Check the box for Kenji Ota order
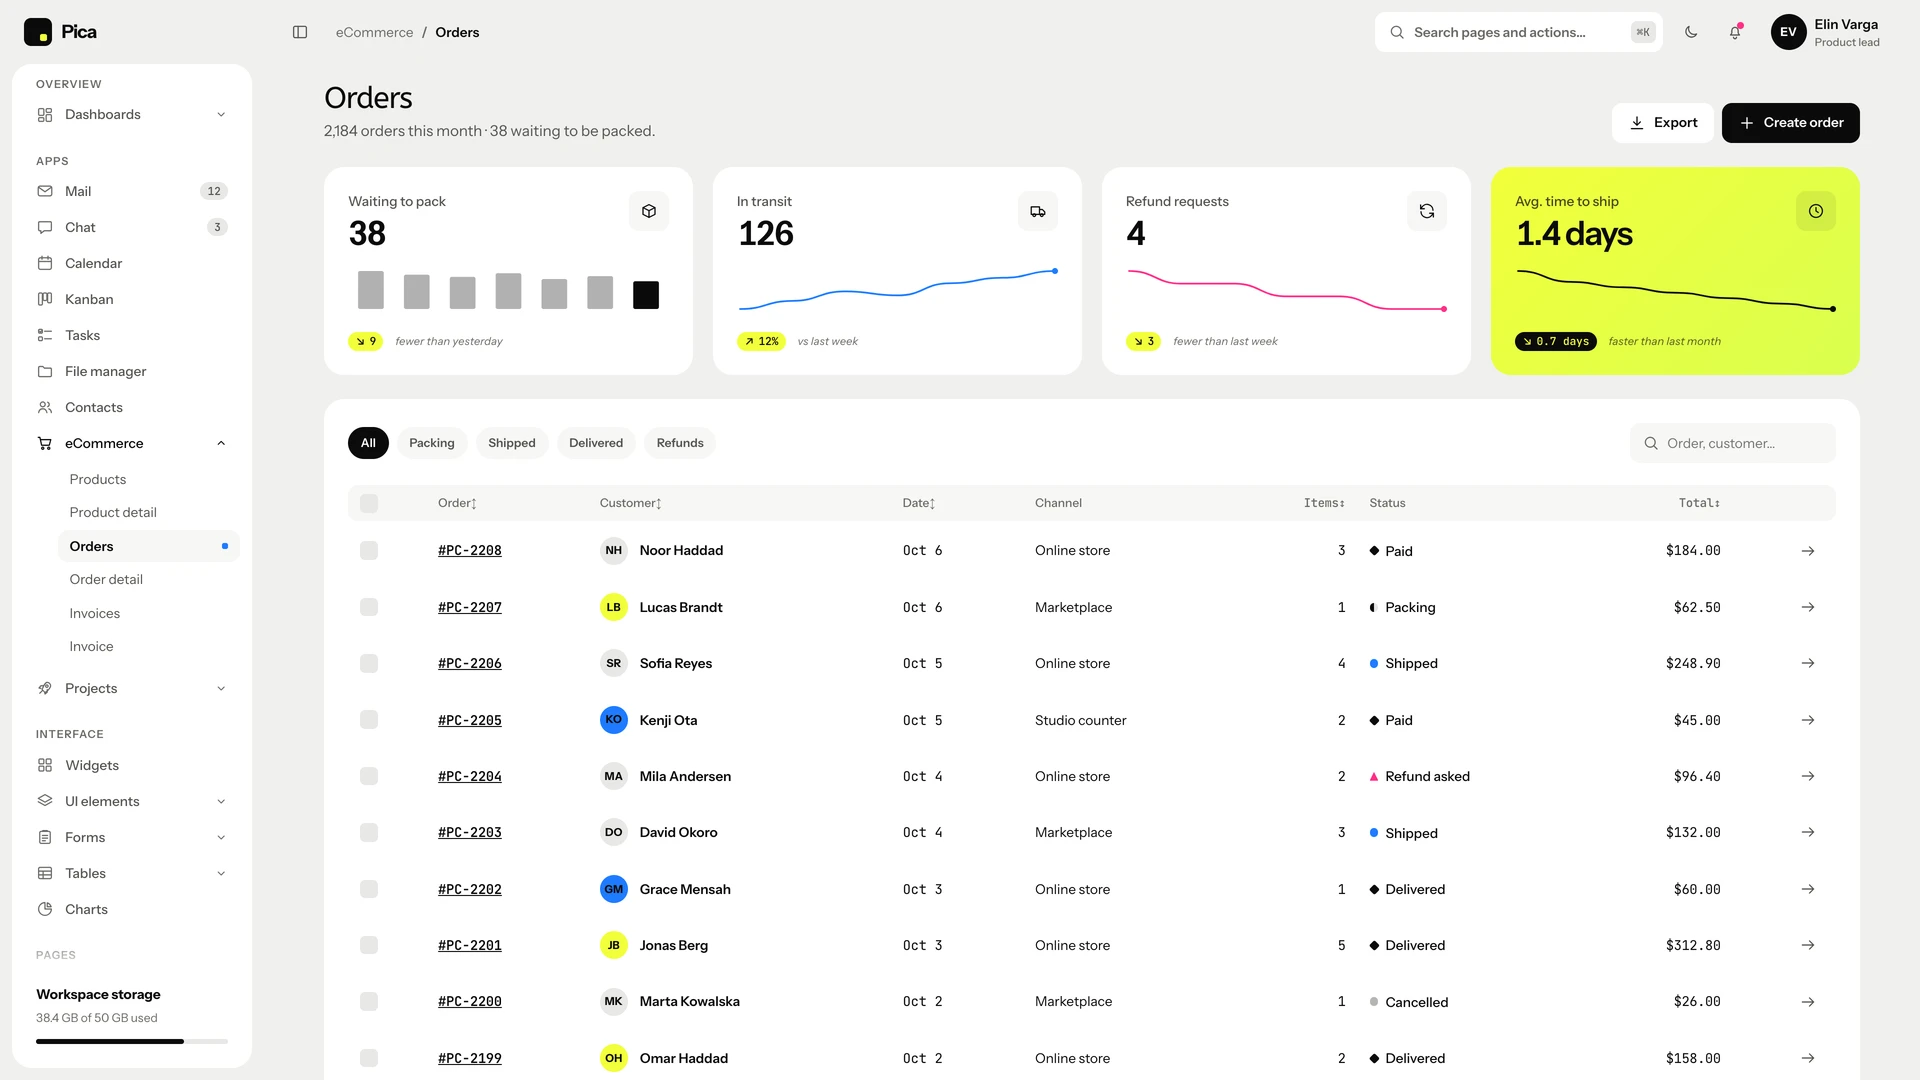 point(369,720)
